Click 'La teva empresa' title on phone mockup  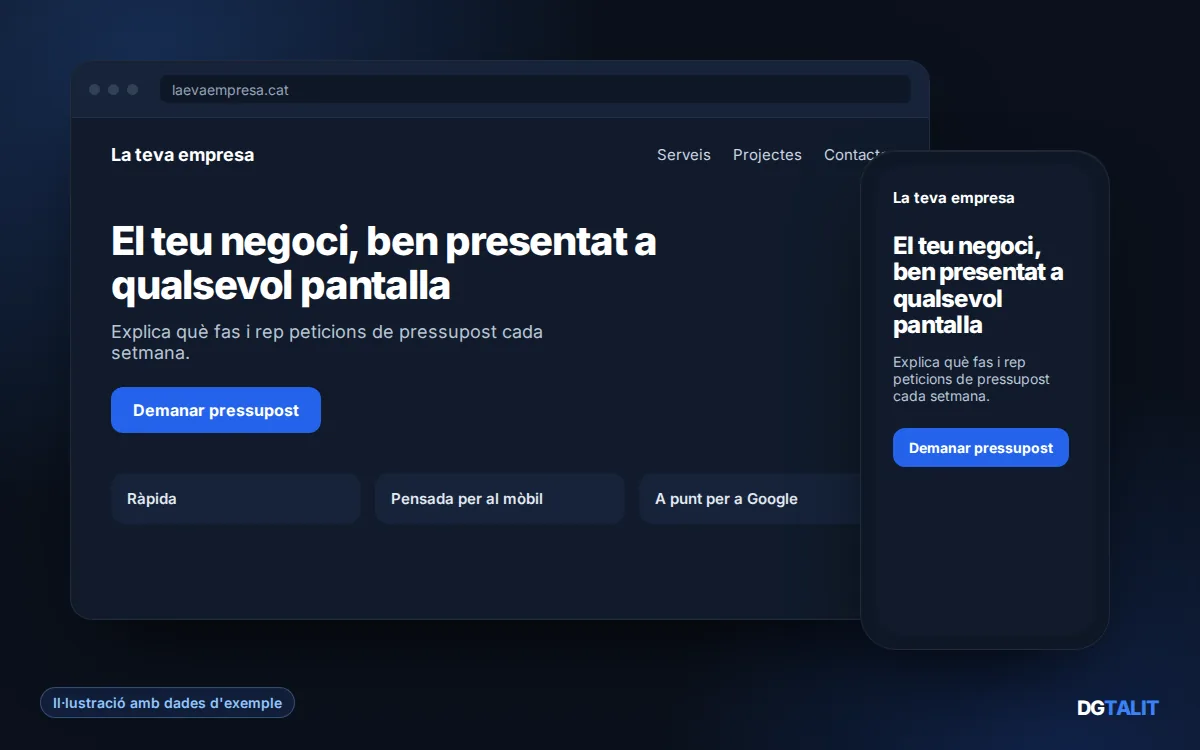tap(954, 198)
